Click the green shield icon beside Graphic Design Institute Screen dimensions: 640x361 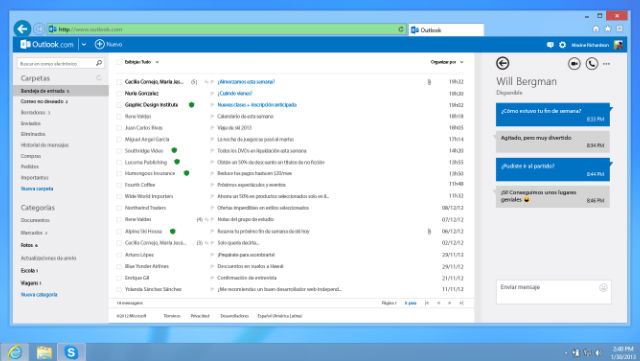point(191,105)
